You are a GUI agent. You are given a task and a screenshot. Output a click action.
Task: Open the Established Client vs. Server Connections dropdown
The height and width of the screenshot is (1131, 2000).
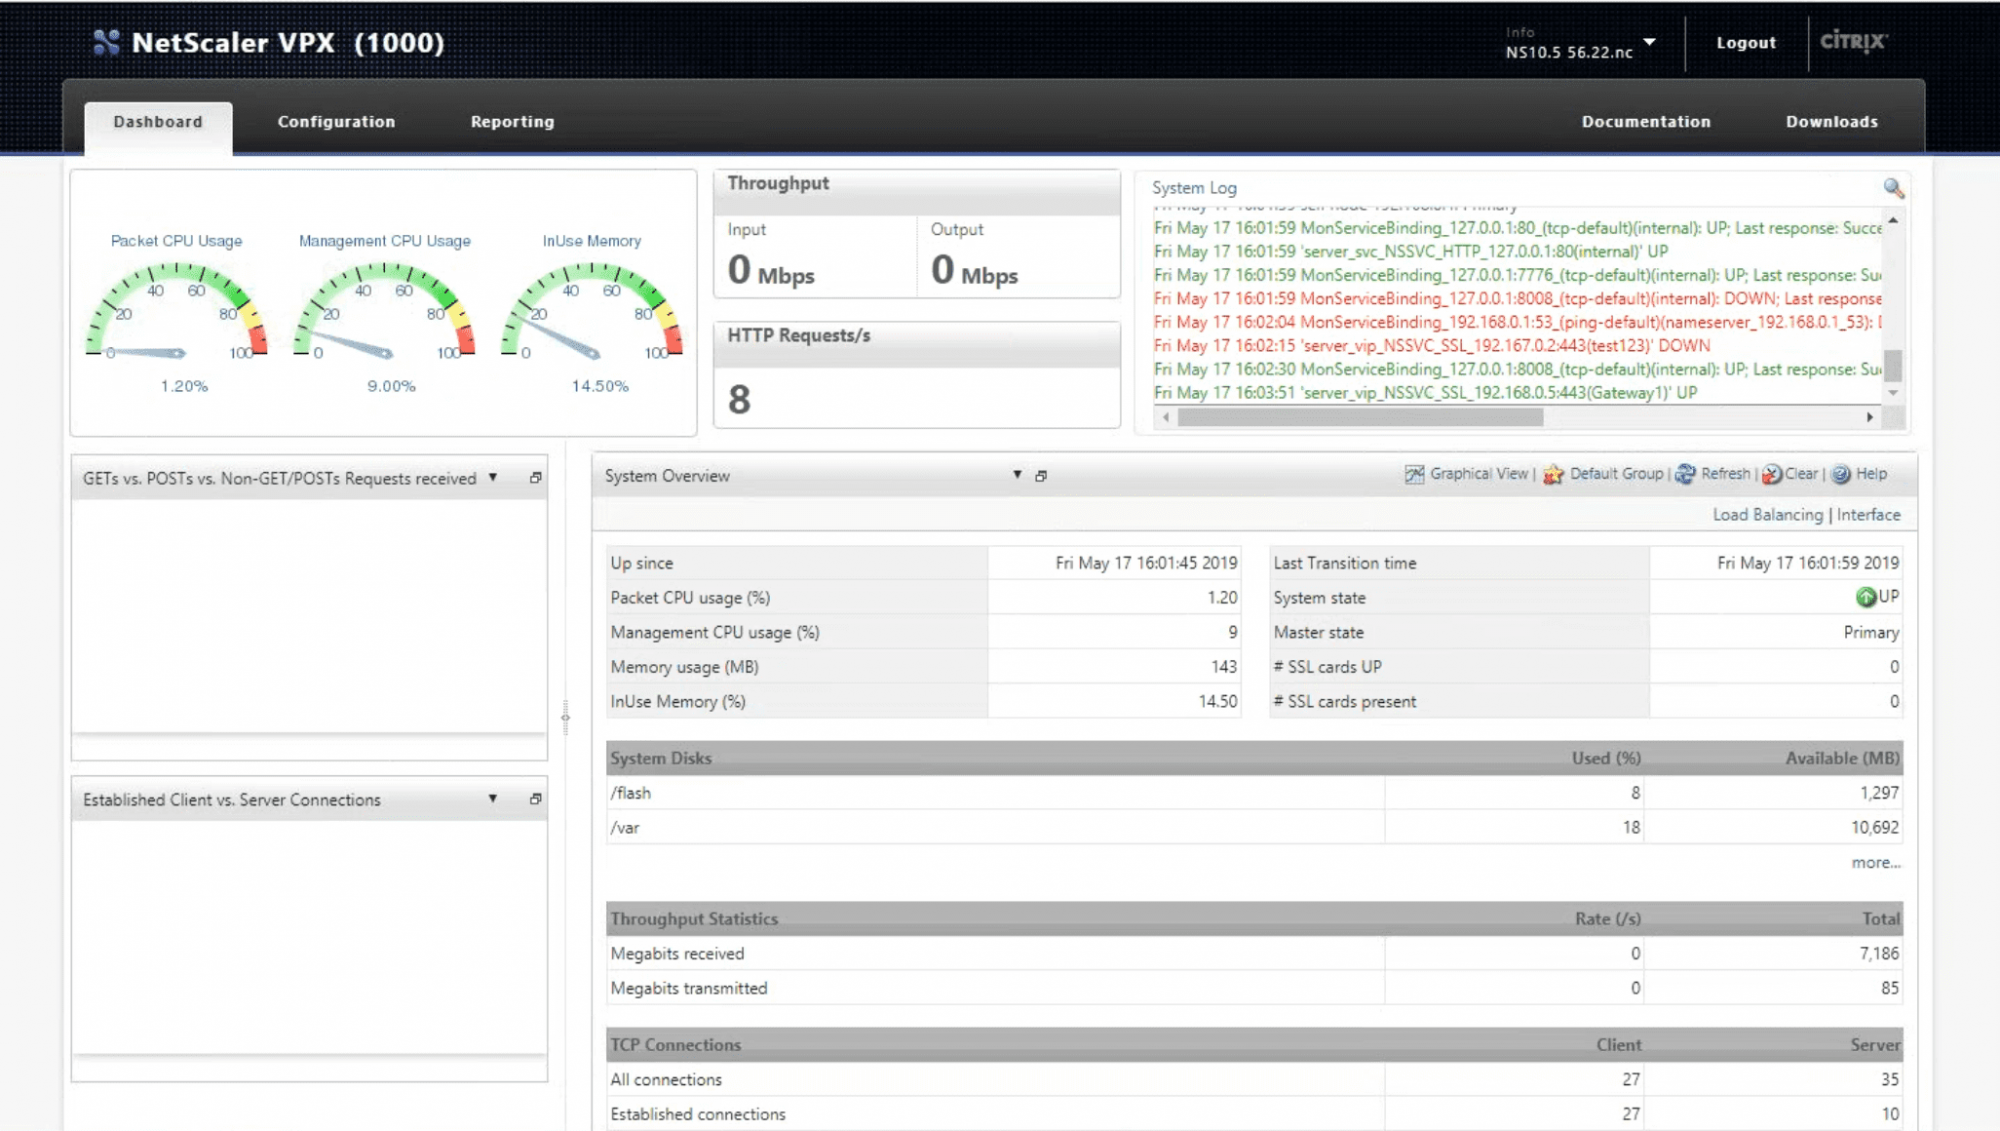[x=493, y=799]
